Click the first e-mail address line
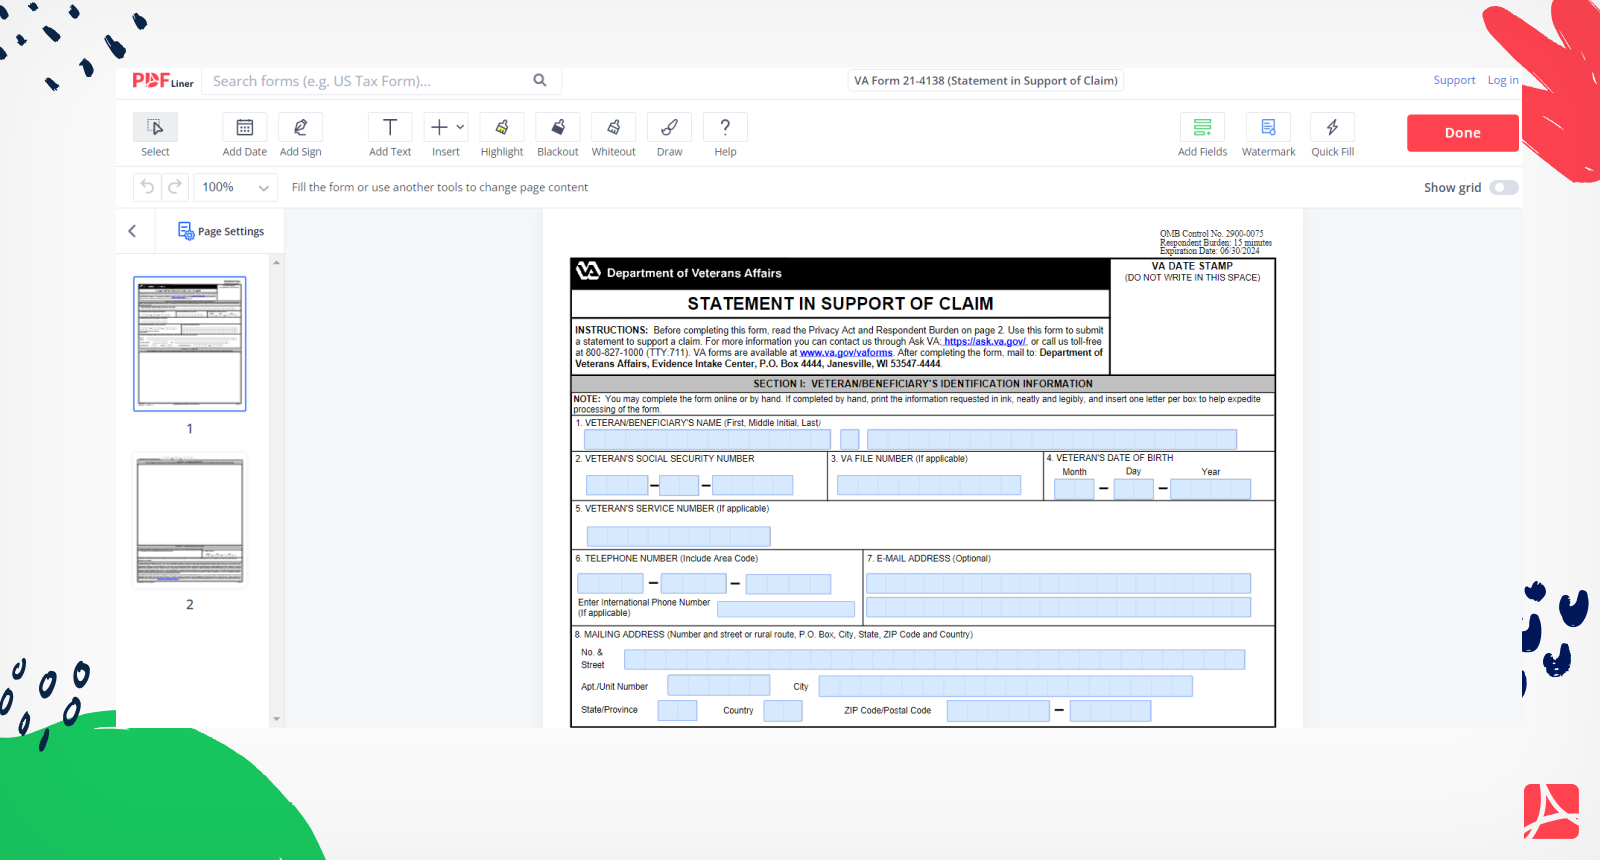 click(x=1058, y=583)
